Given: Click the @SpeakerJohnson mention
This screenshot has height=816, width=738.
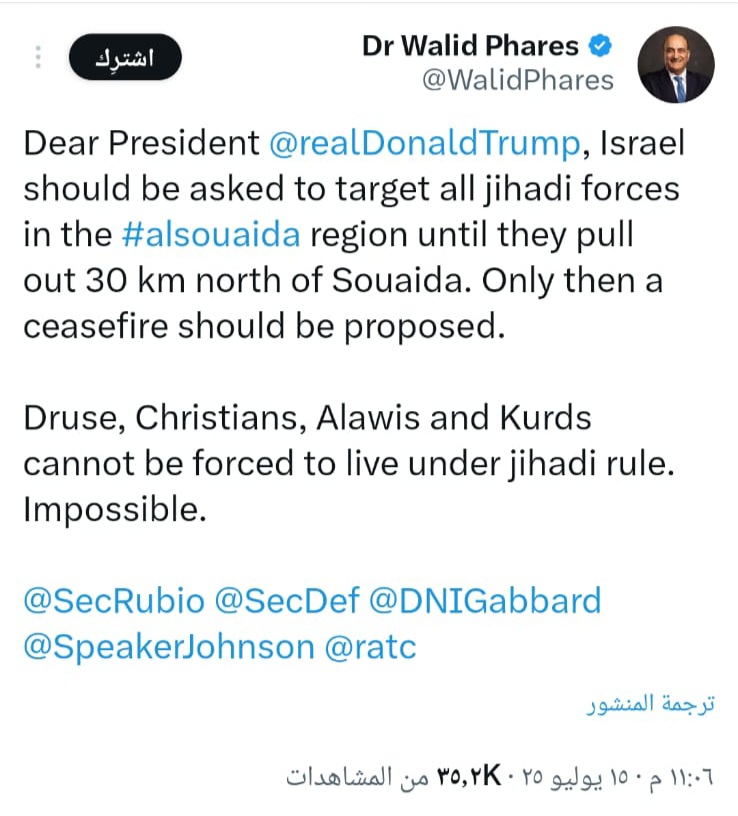Looking at the screenshot, I should click(168, 647).
